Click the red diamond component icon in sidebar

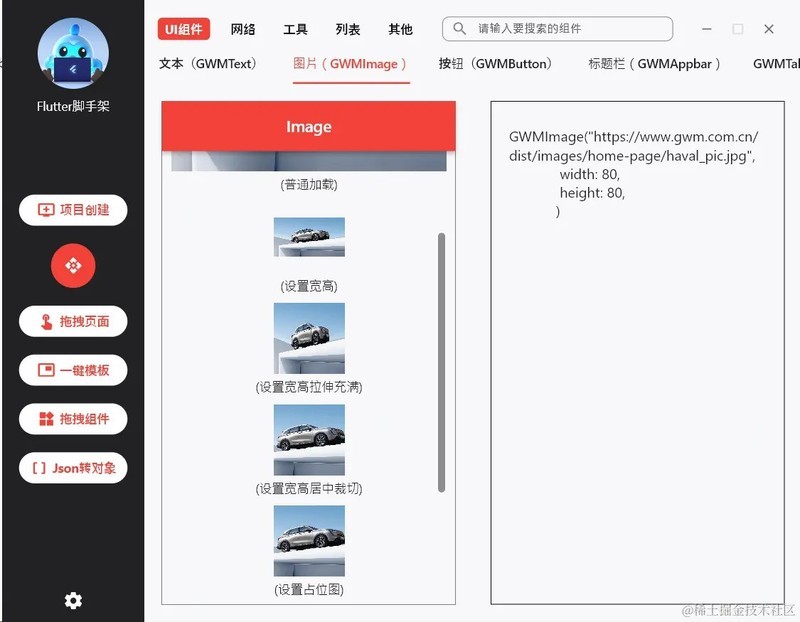(72, 267)
